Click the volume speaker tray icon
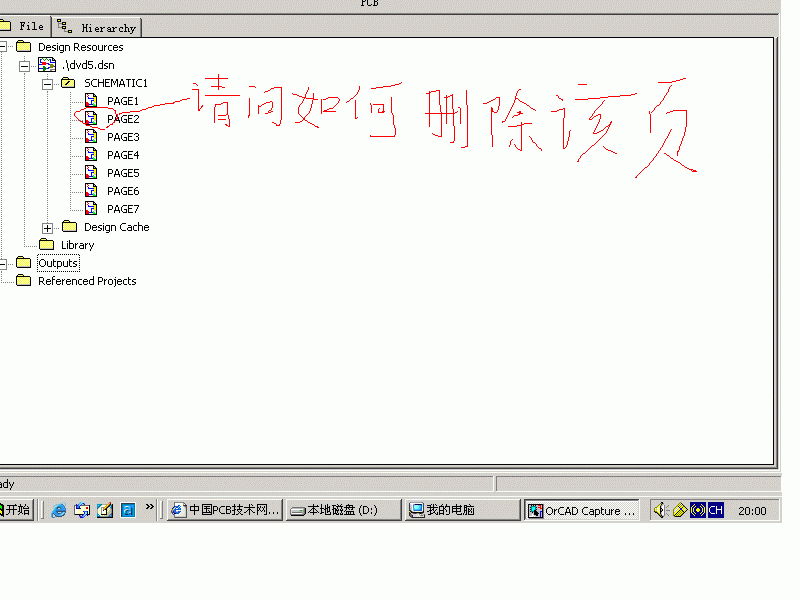Viewport: 800px width, 600px height. click(x=661, y=510)
